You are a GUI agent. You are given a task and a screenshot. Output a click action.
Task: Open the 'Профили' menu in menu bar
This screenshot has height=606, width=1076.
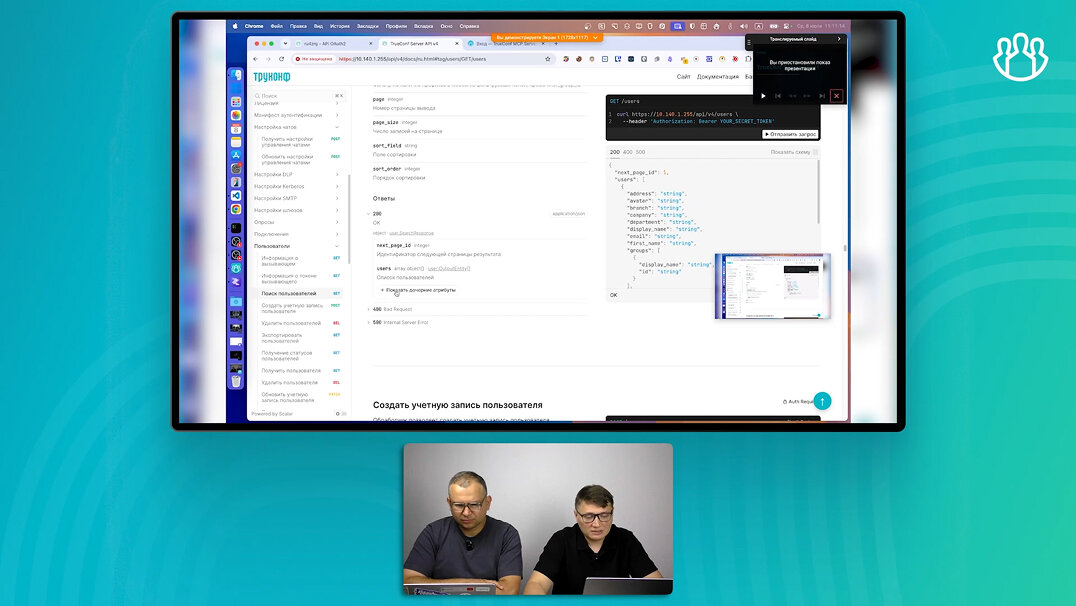pos(396,26)
